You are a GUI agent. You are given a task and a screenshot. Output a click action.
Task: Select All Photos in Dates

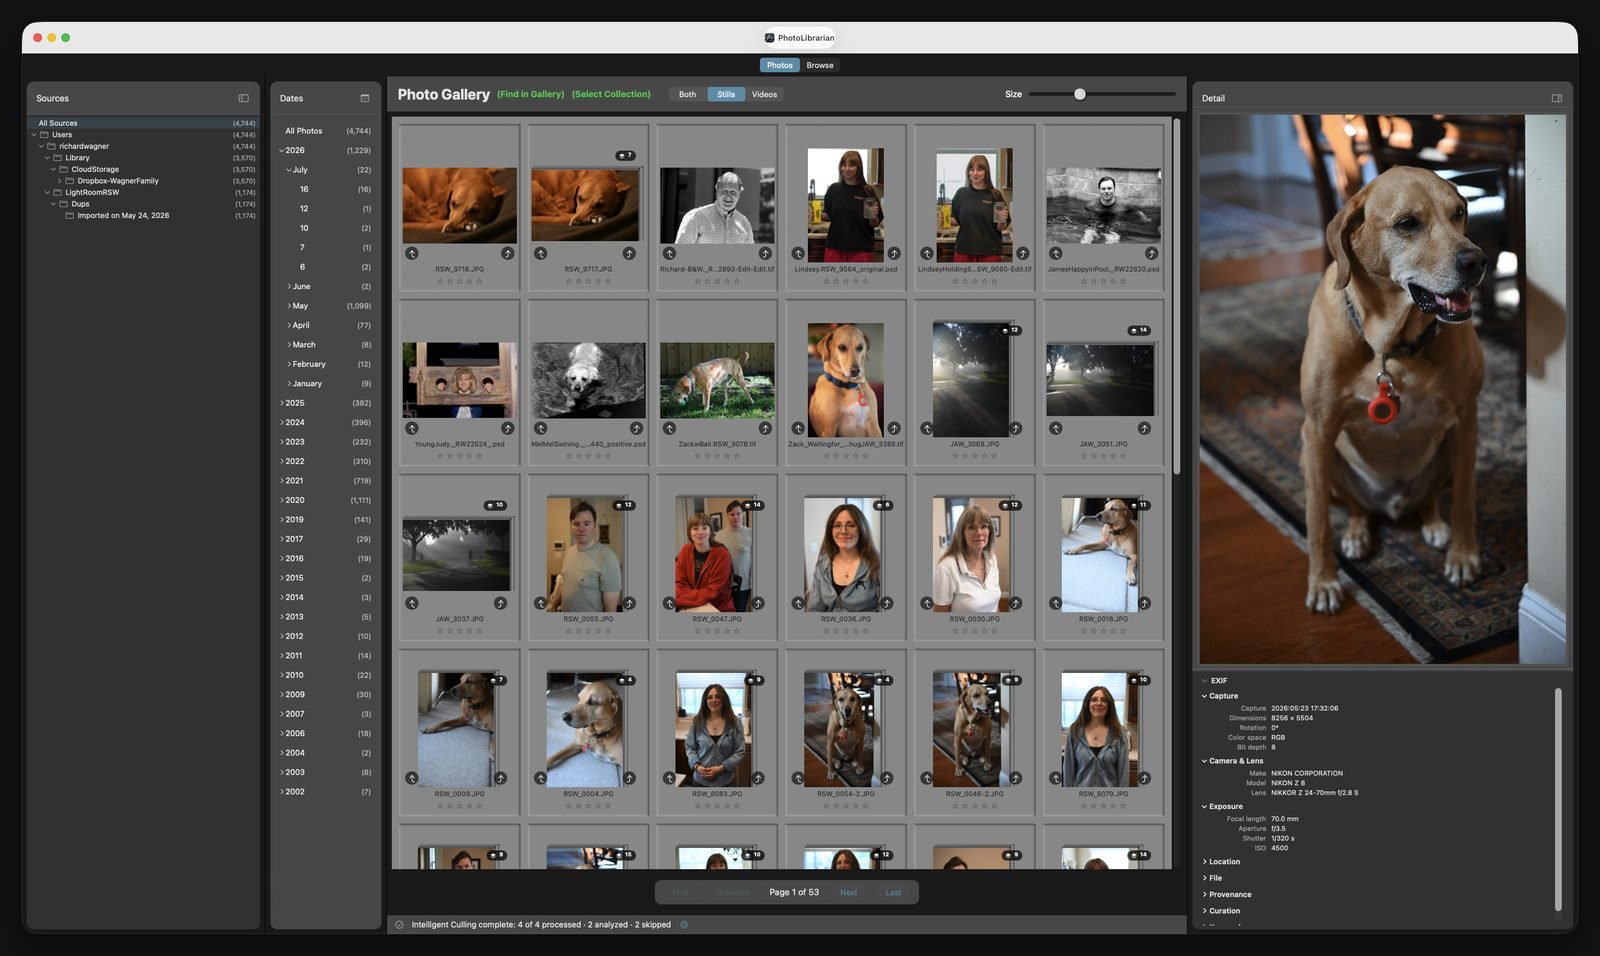pyautogui.click(x=326, y=131)
